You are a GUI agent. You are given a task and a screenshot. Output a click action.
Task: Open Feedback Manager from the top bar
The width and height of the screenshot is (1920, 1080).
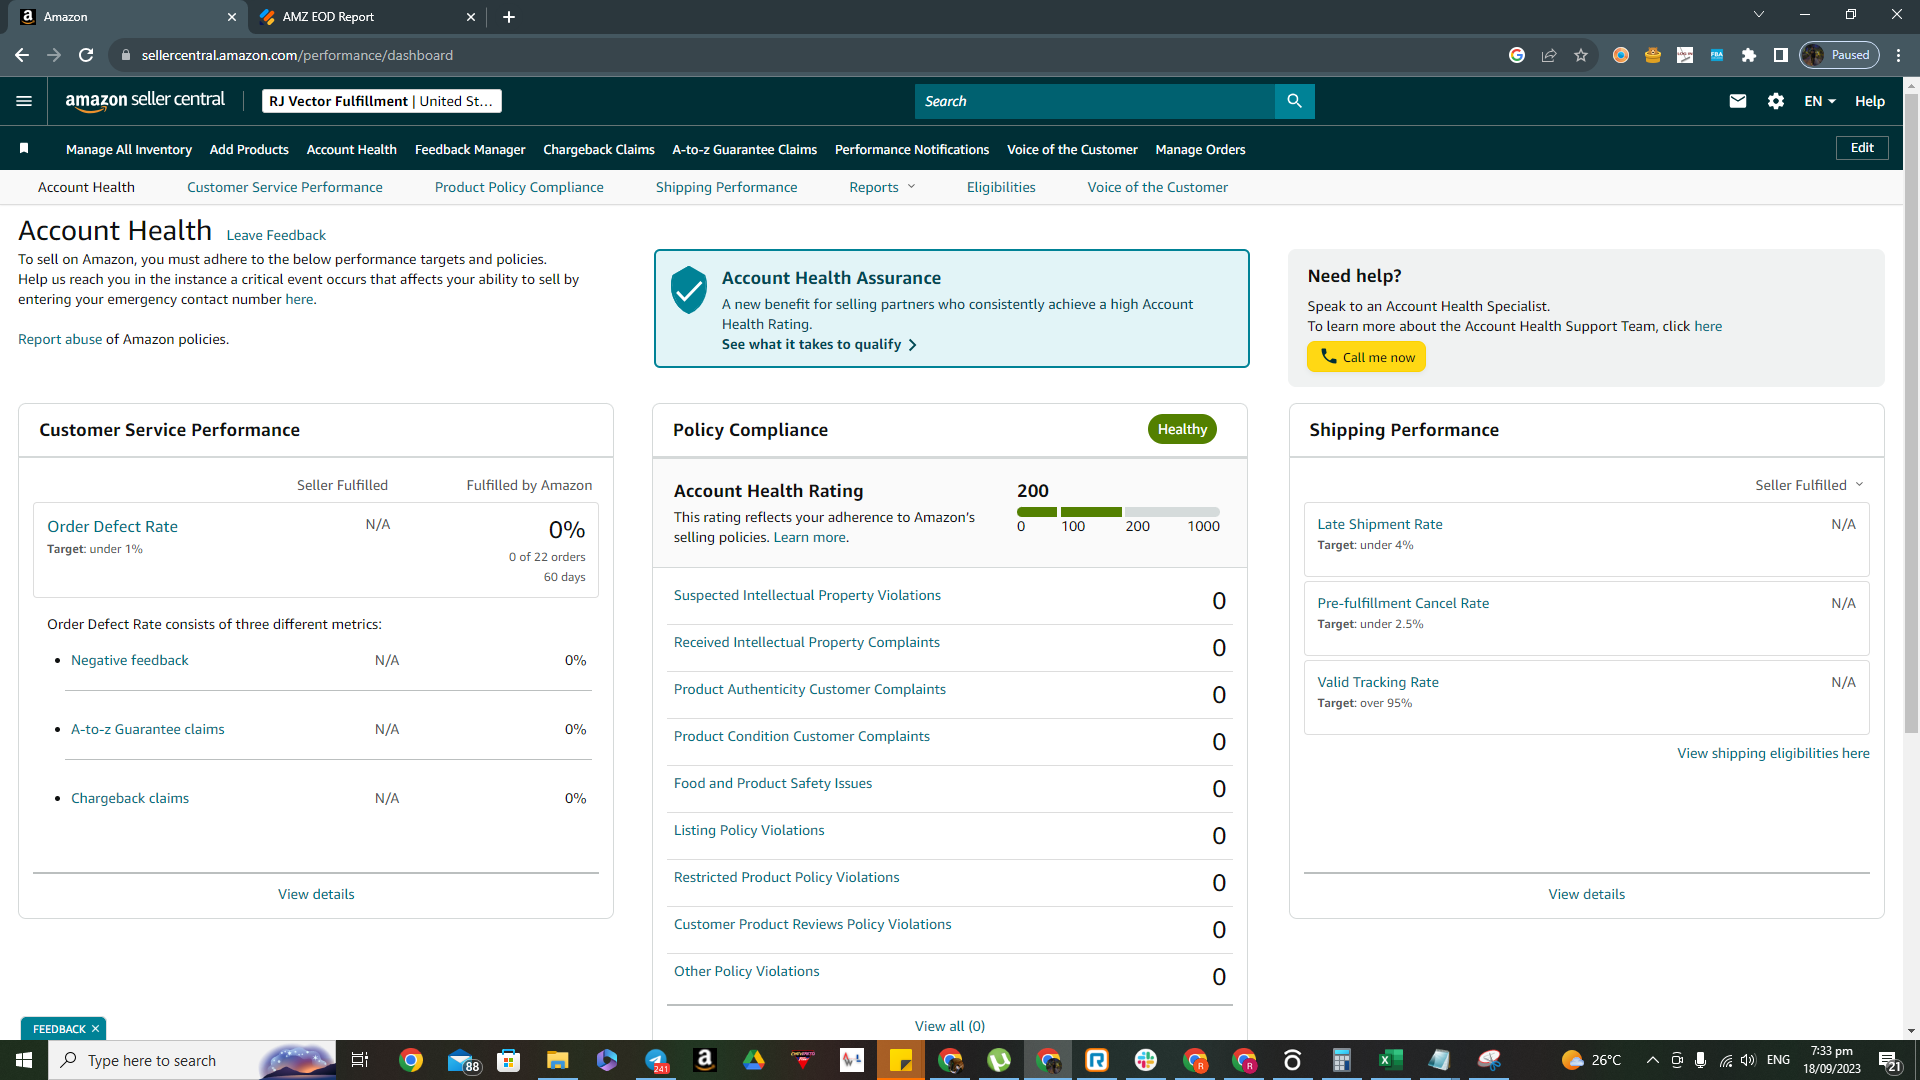[x=470, y=149]
